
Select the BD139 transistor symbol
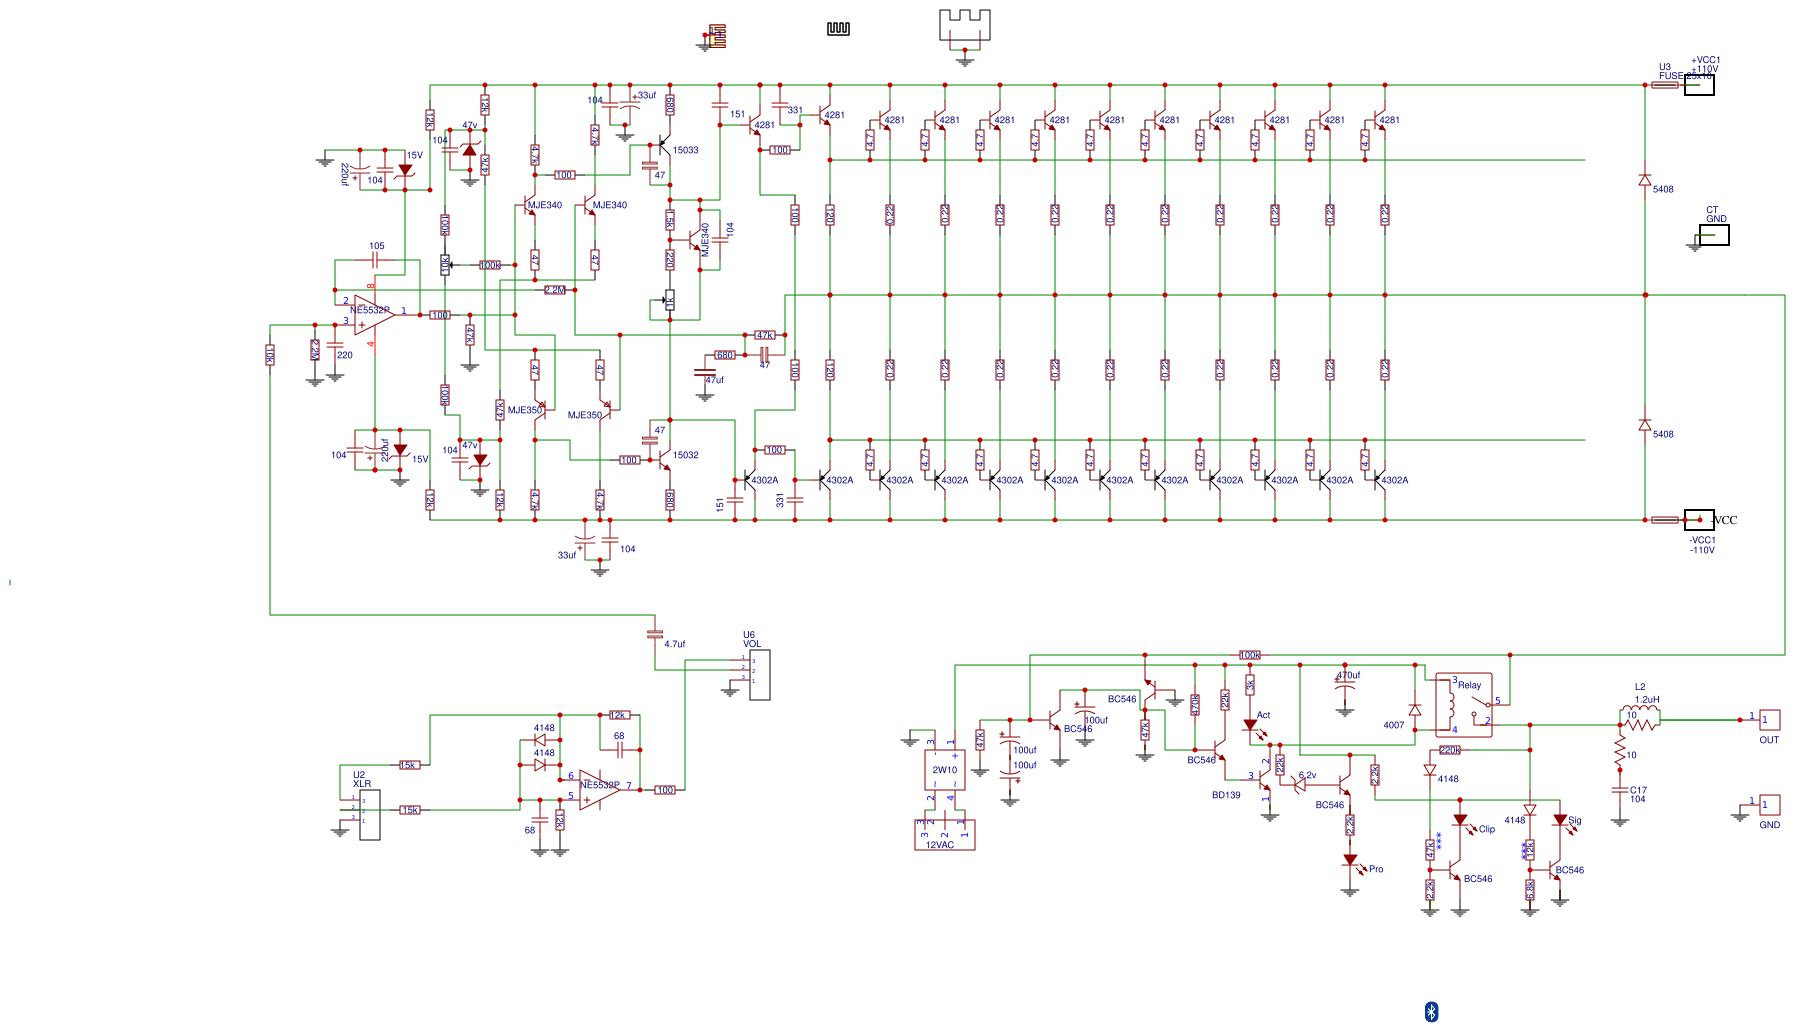tap(1265, 776)
